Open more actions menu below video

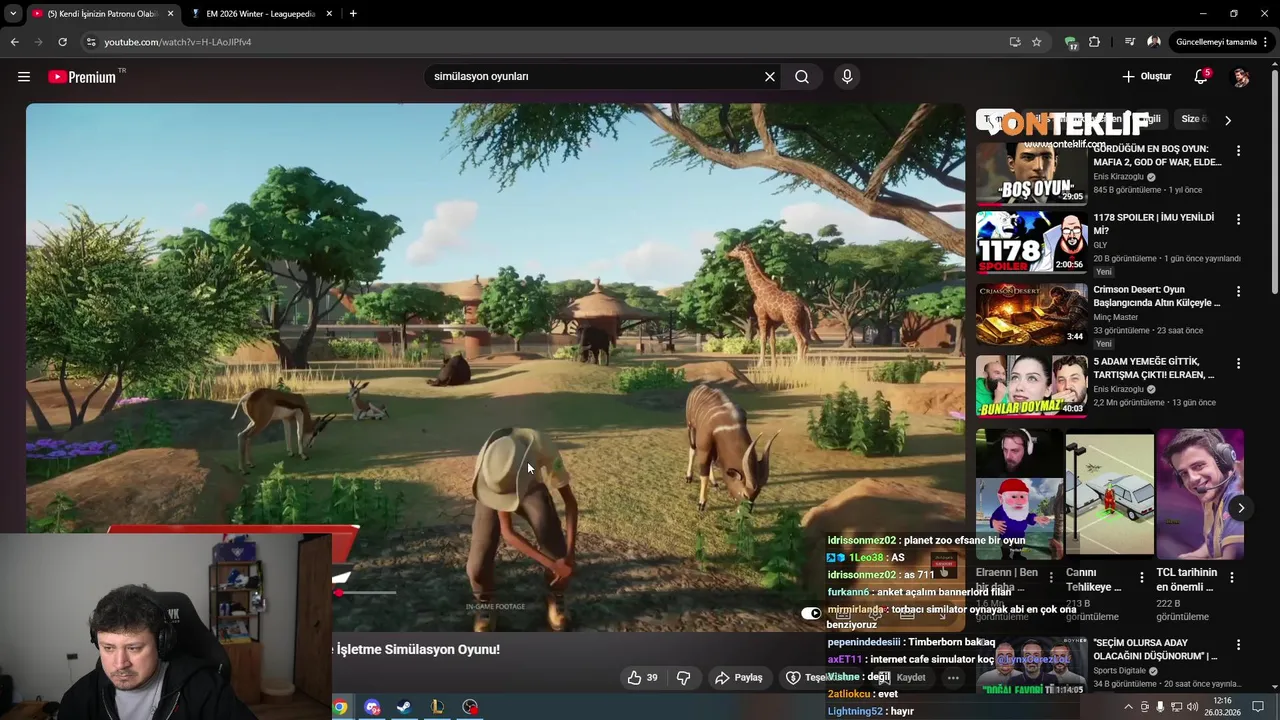click(953, 678)
